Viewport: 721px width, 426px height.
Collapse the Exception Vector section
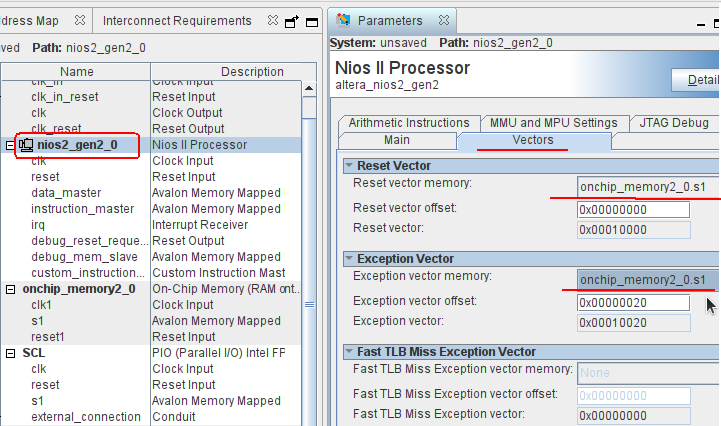tap(349, 258)
